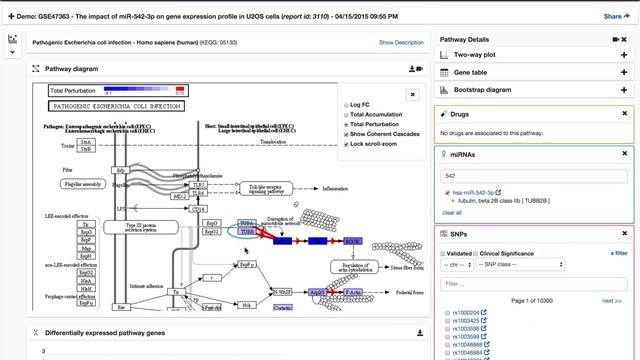Click the tubulin beta 2B TUBB2B entry

click(x=504, y=201)
